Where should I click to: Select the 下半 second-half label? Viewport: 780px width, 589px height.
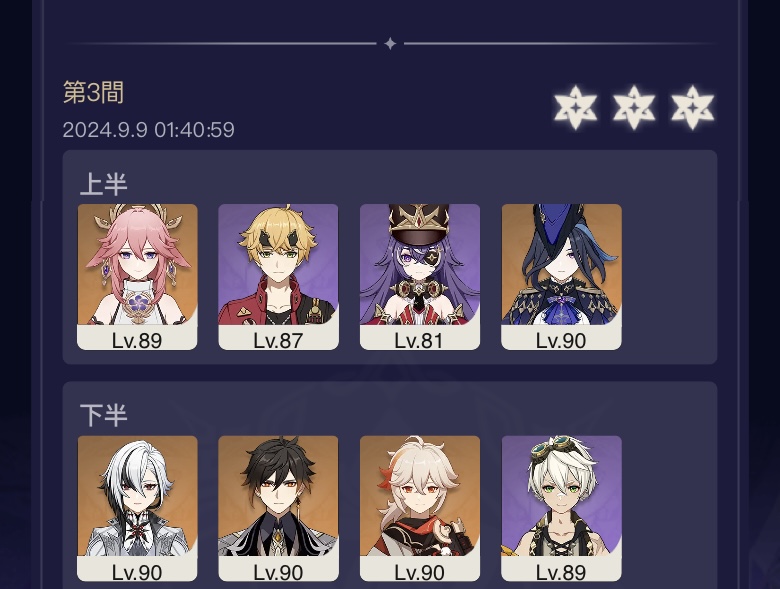click(x=103, y=415)
